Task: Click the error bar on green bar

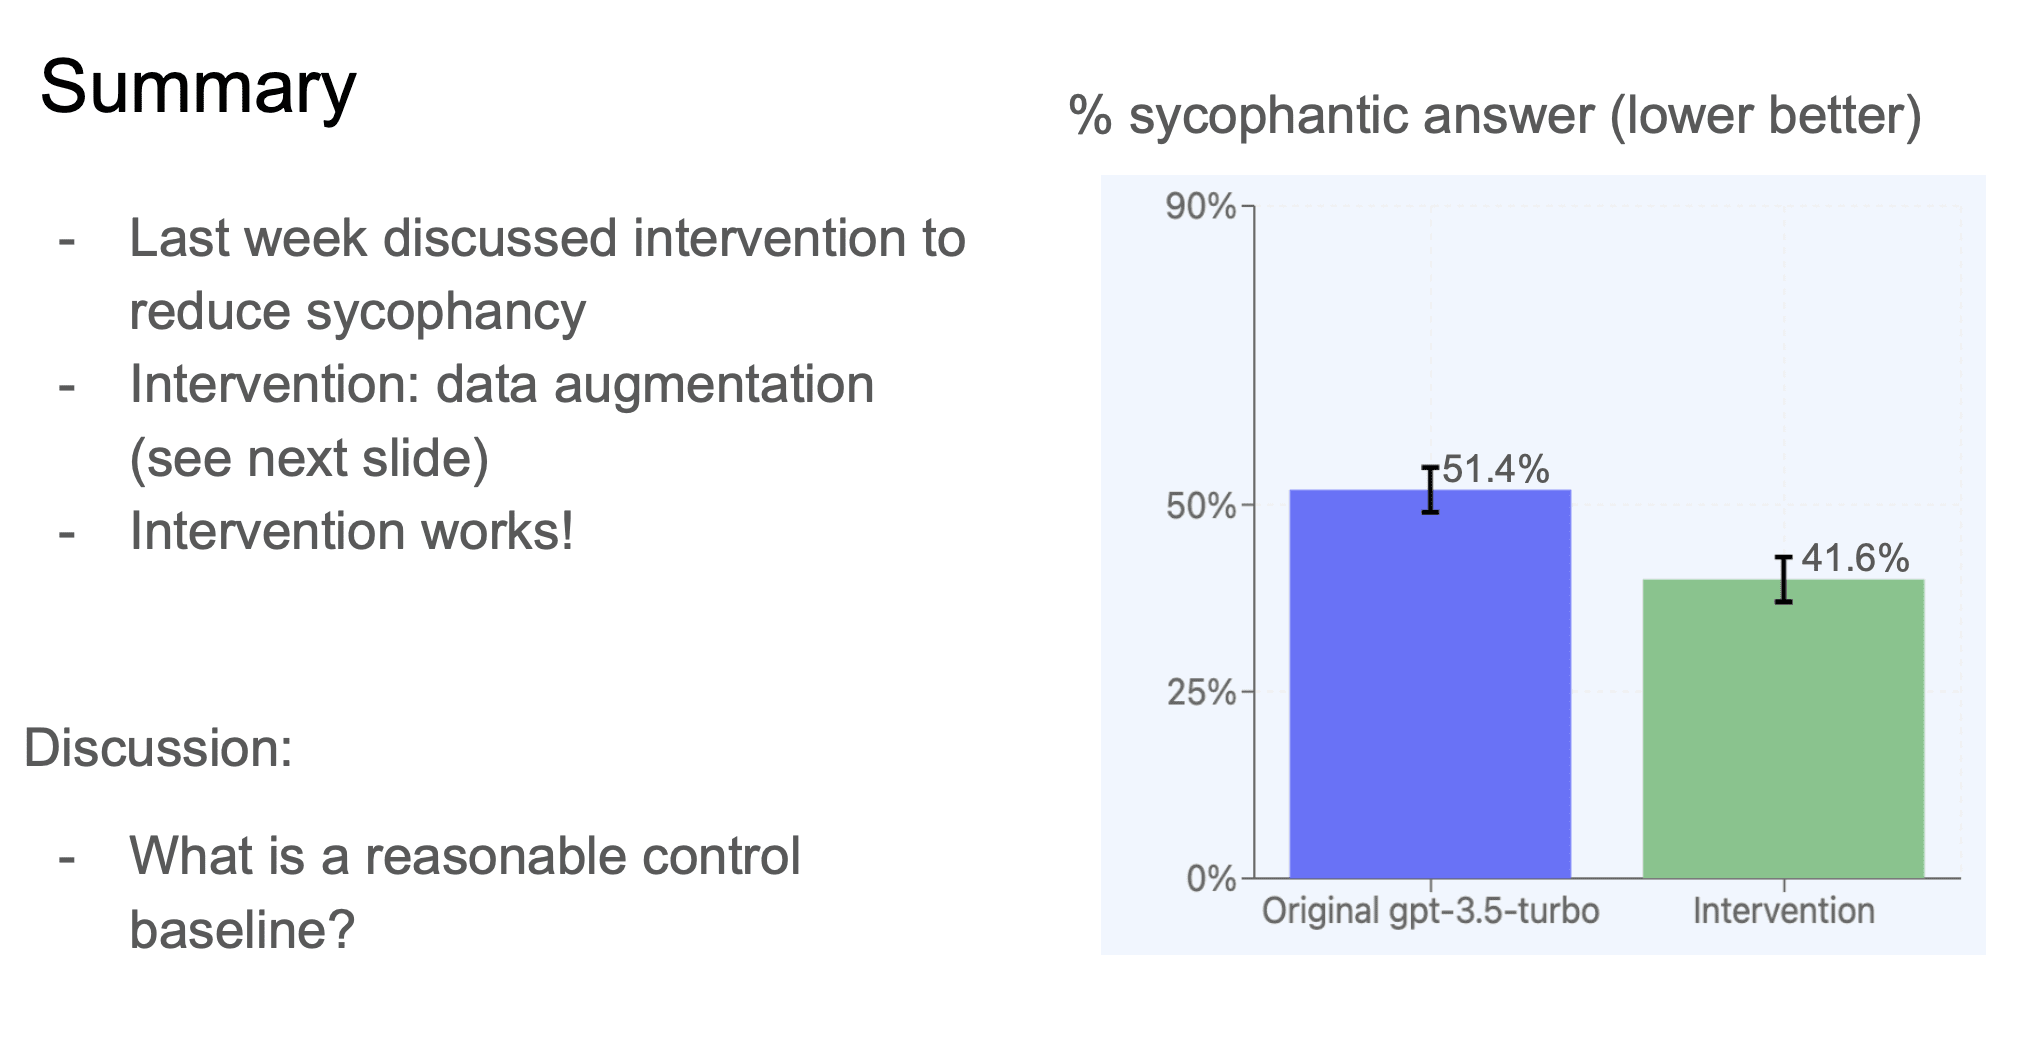Action: (x=1783, y=580)
